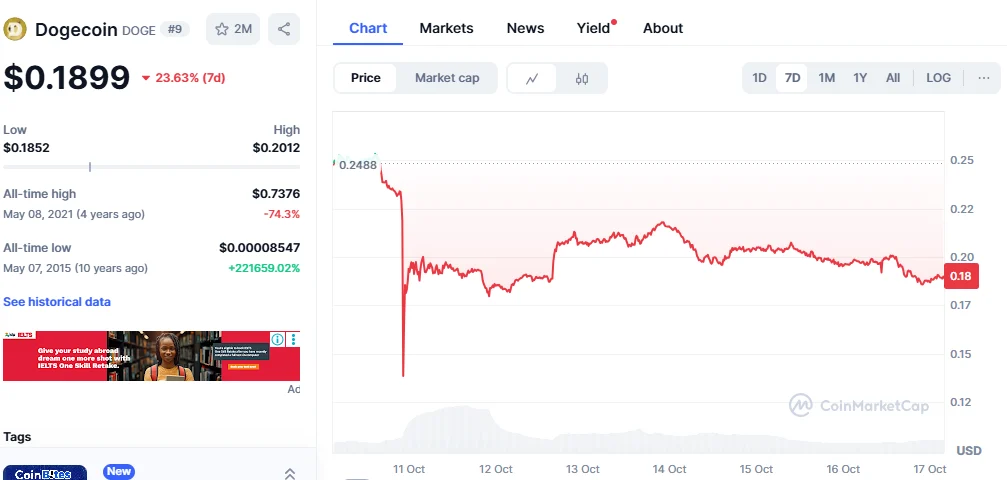Expand the tags section chevron

[x=290, y=473]
